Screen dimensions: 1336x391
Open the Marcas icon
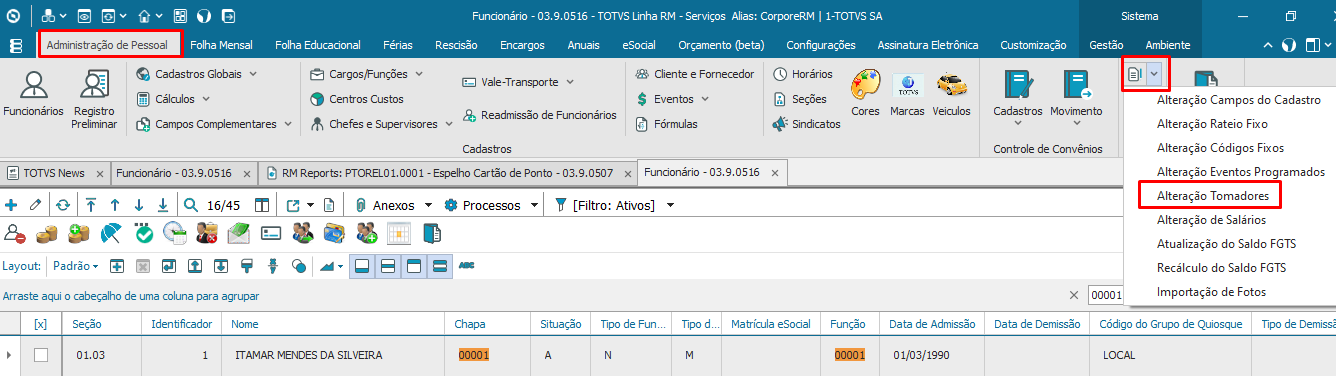coord(907,94)
